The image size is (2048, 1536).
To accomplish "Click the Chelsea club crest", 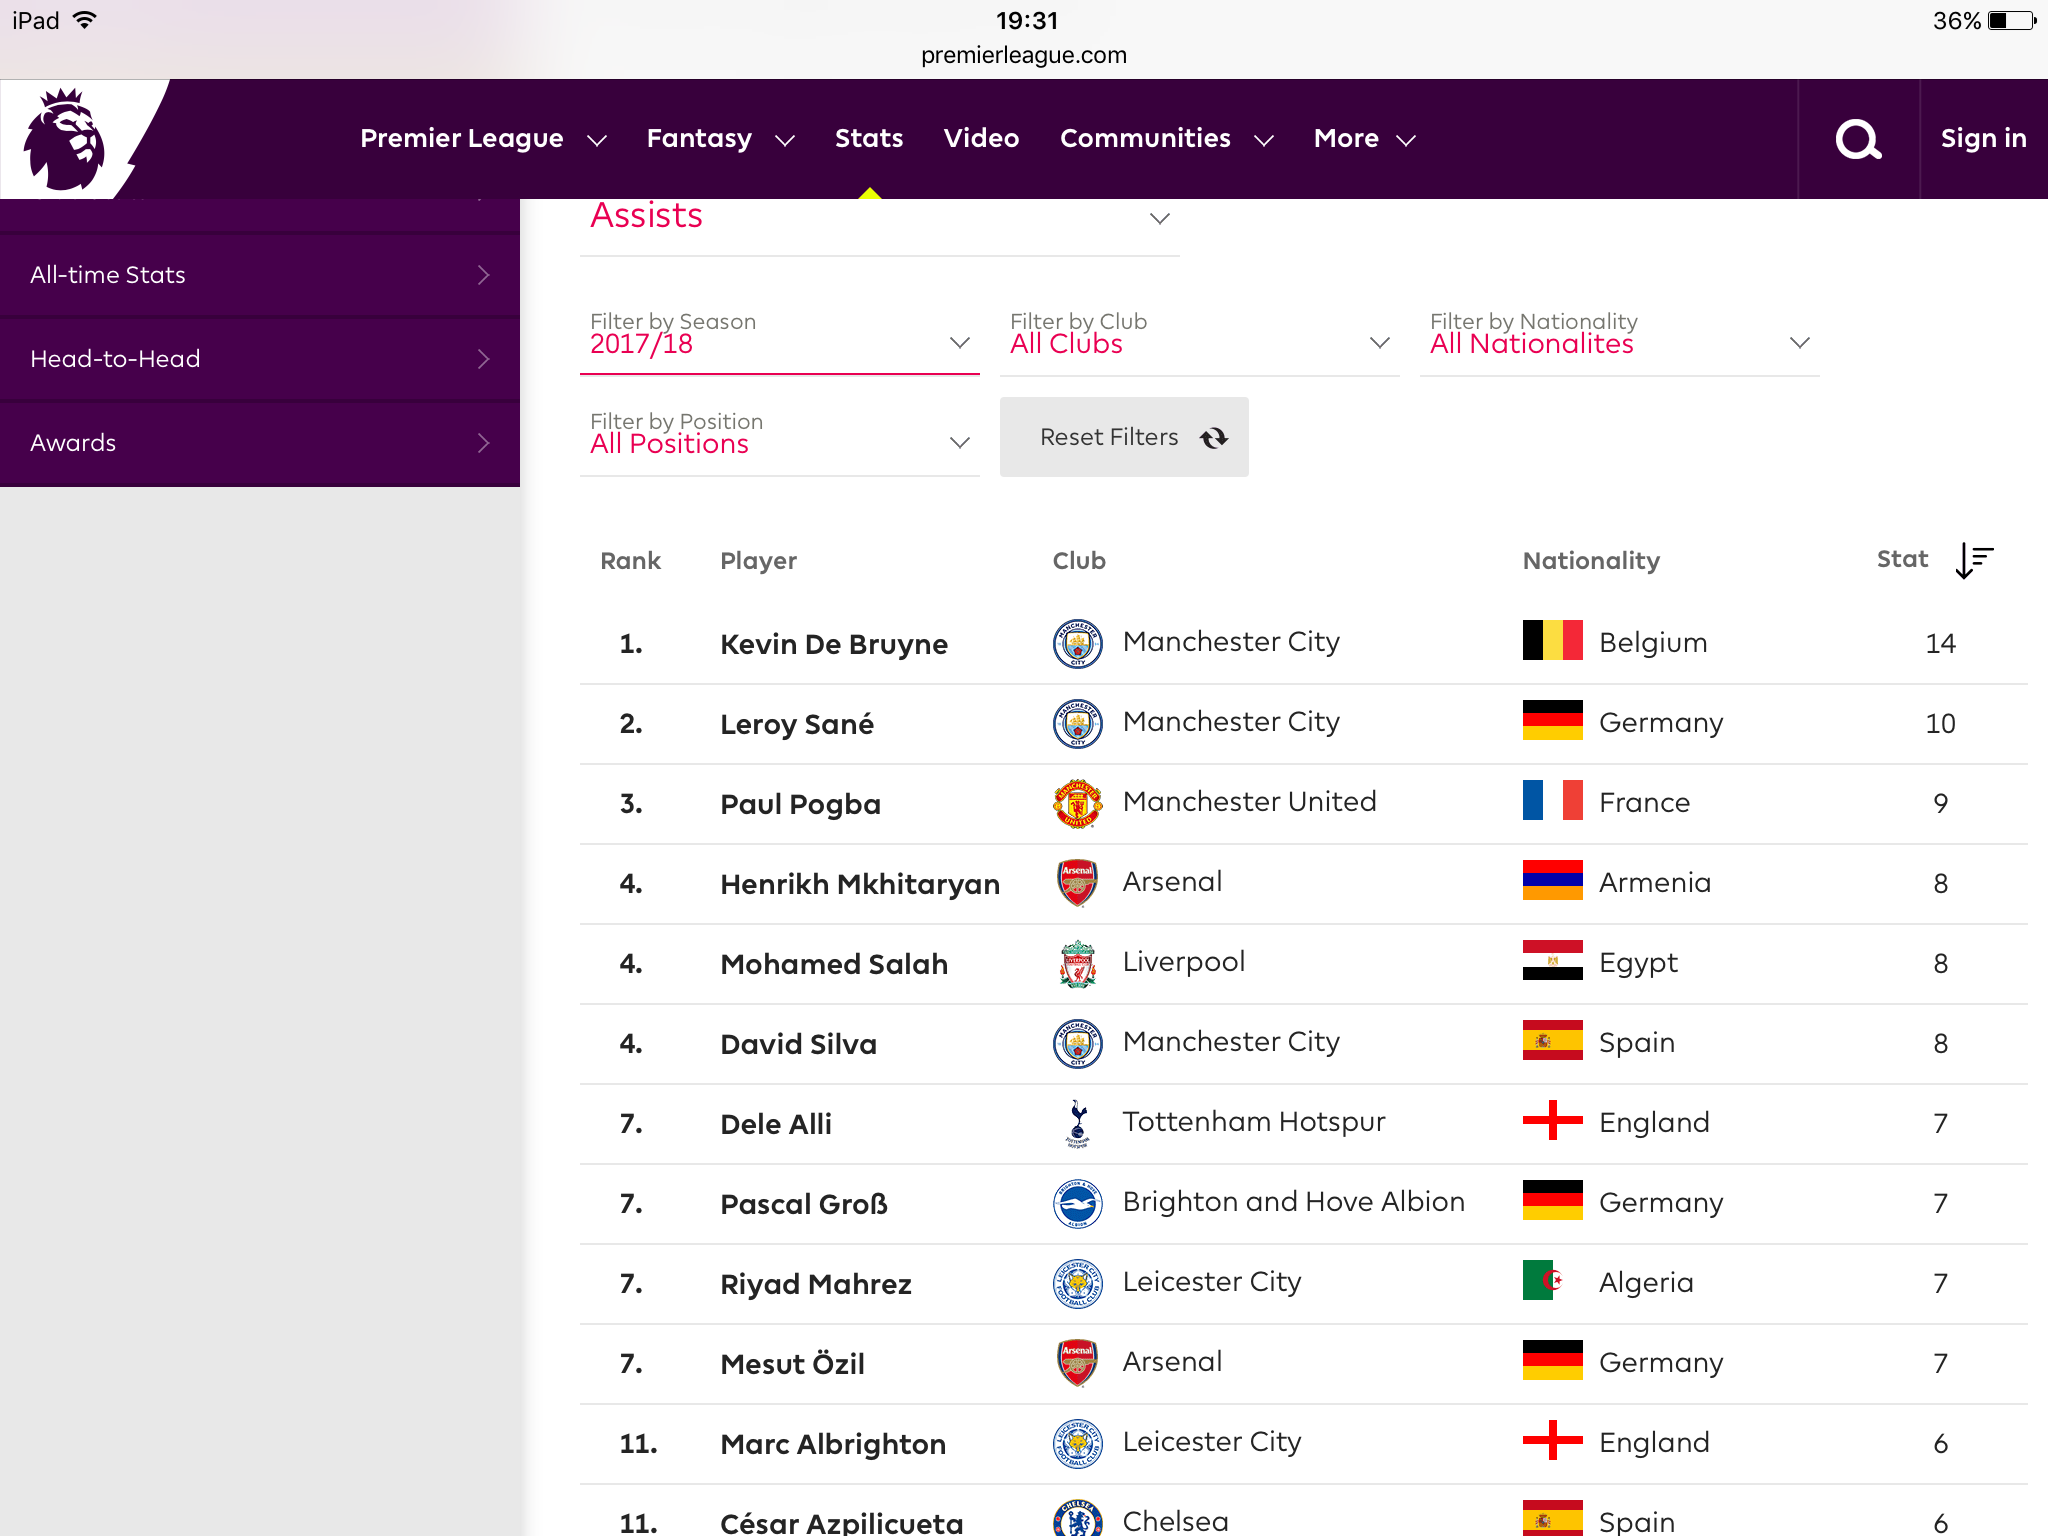I will point(1077,1518).
